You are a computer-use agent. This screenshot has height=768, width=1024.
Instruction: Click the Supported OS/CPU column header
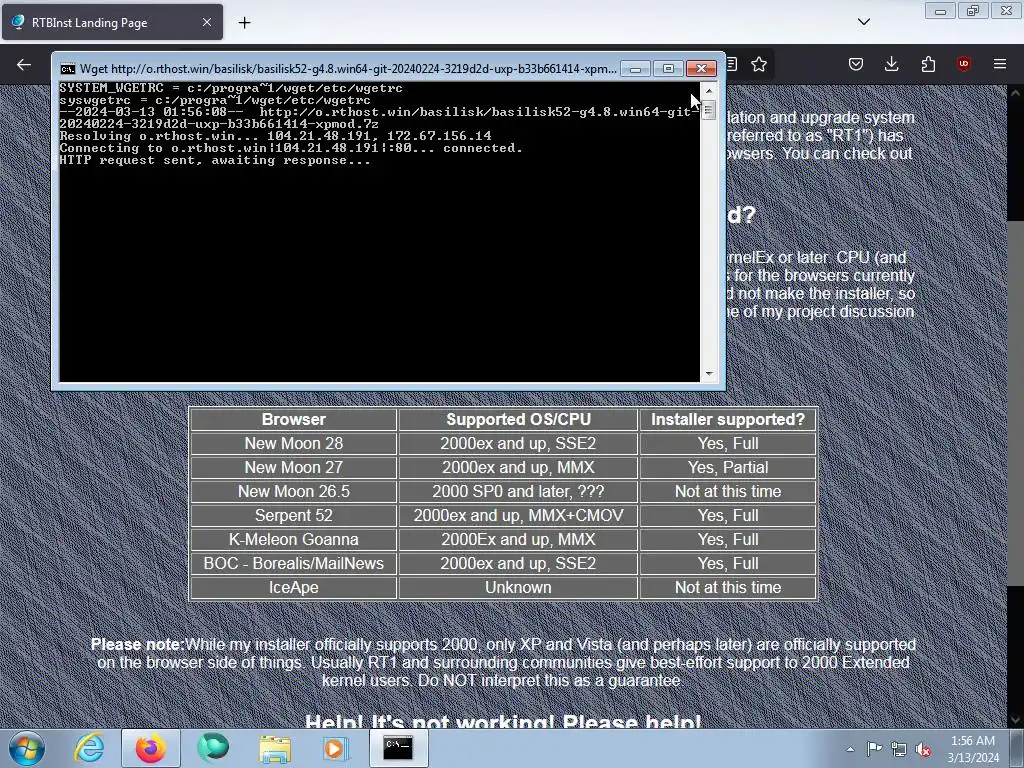coord(518,419)
